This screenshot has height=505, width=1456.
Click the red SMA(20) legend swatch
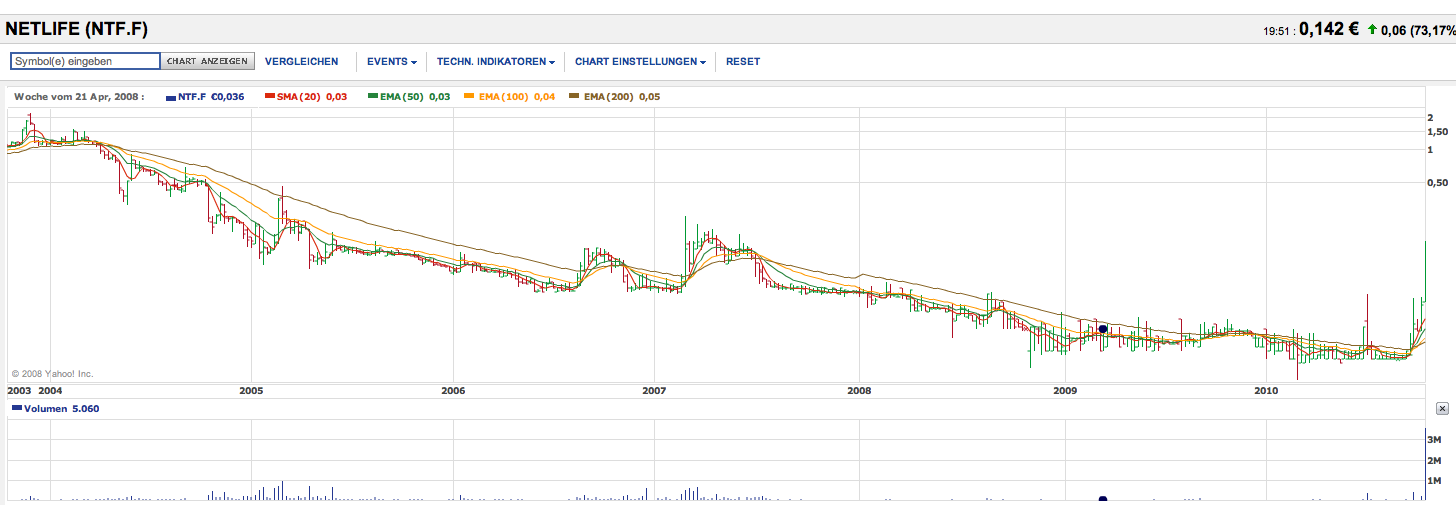pyautogui.click(x=269, y=97)
